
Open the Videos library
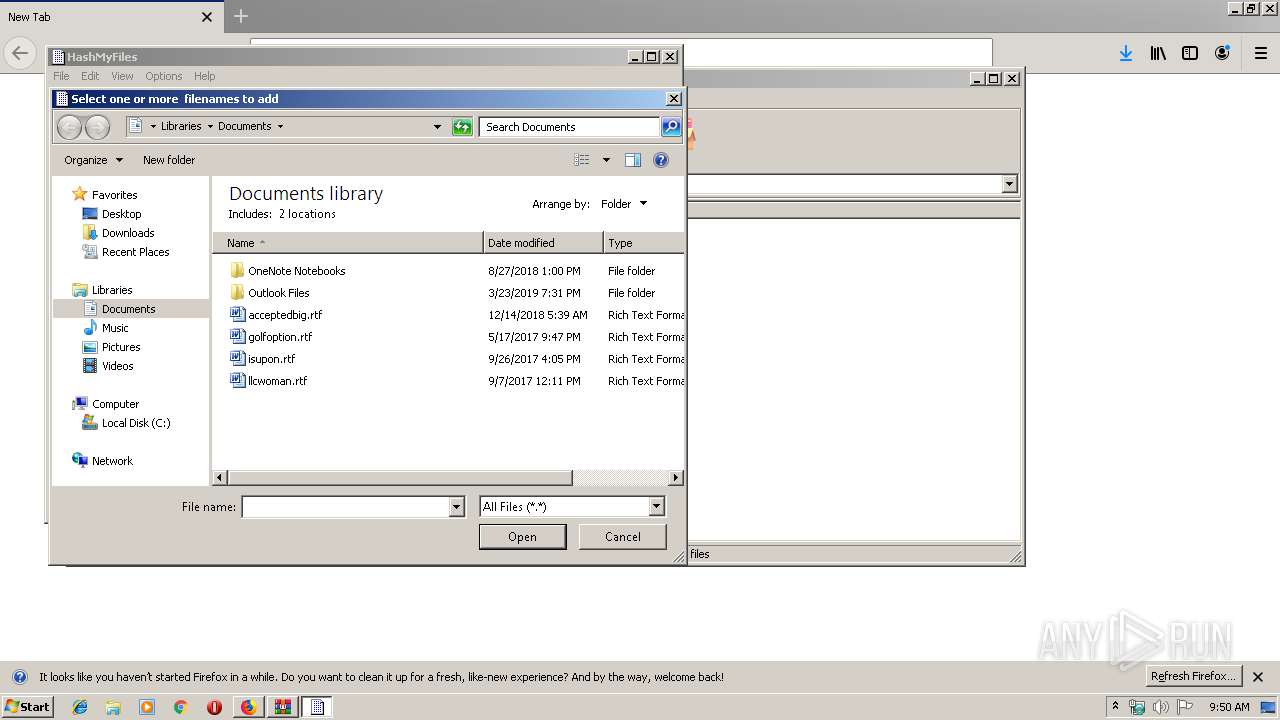pos(117,366)
